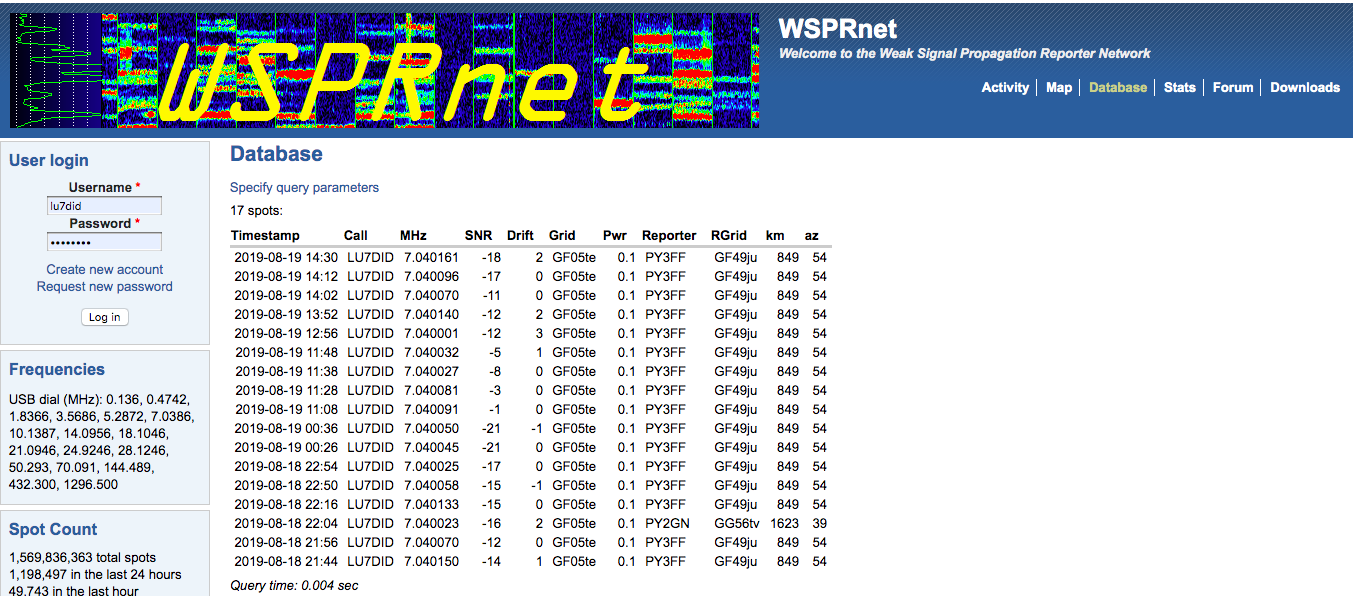Click the az column header
The height and width of the screenshot is (596, 1355).
pyautogui.click(x=812, y=236)
